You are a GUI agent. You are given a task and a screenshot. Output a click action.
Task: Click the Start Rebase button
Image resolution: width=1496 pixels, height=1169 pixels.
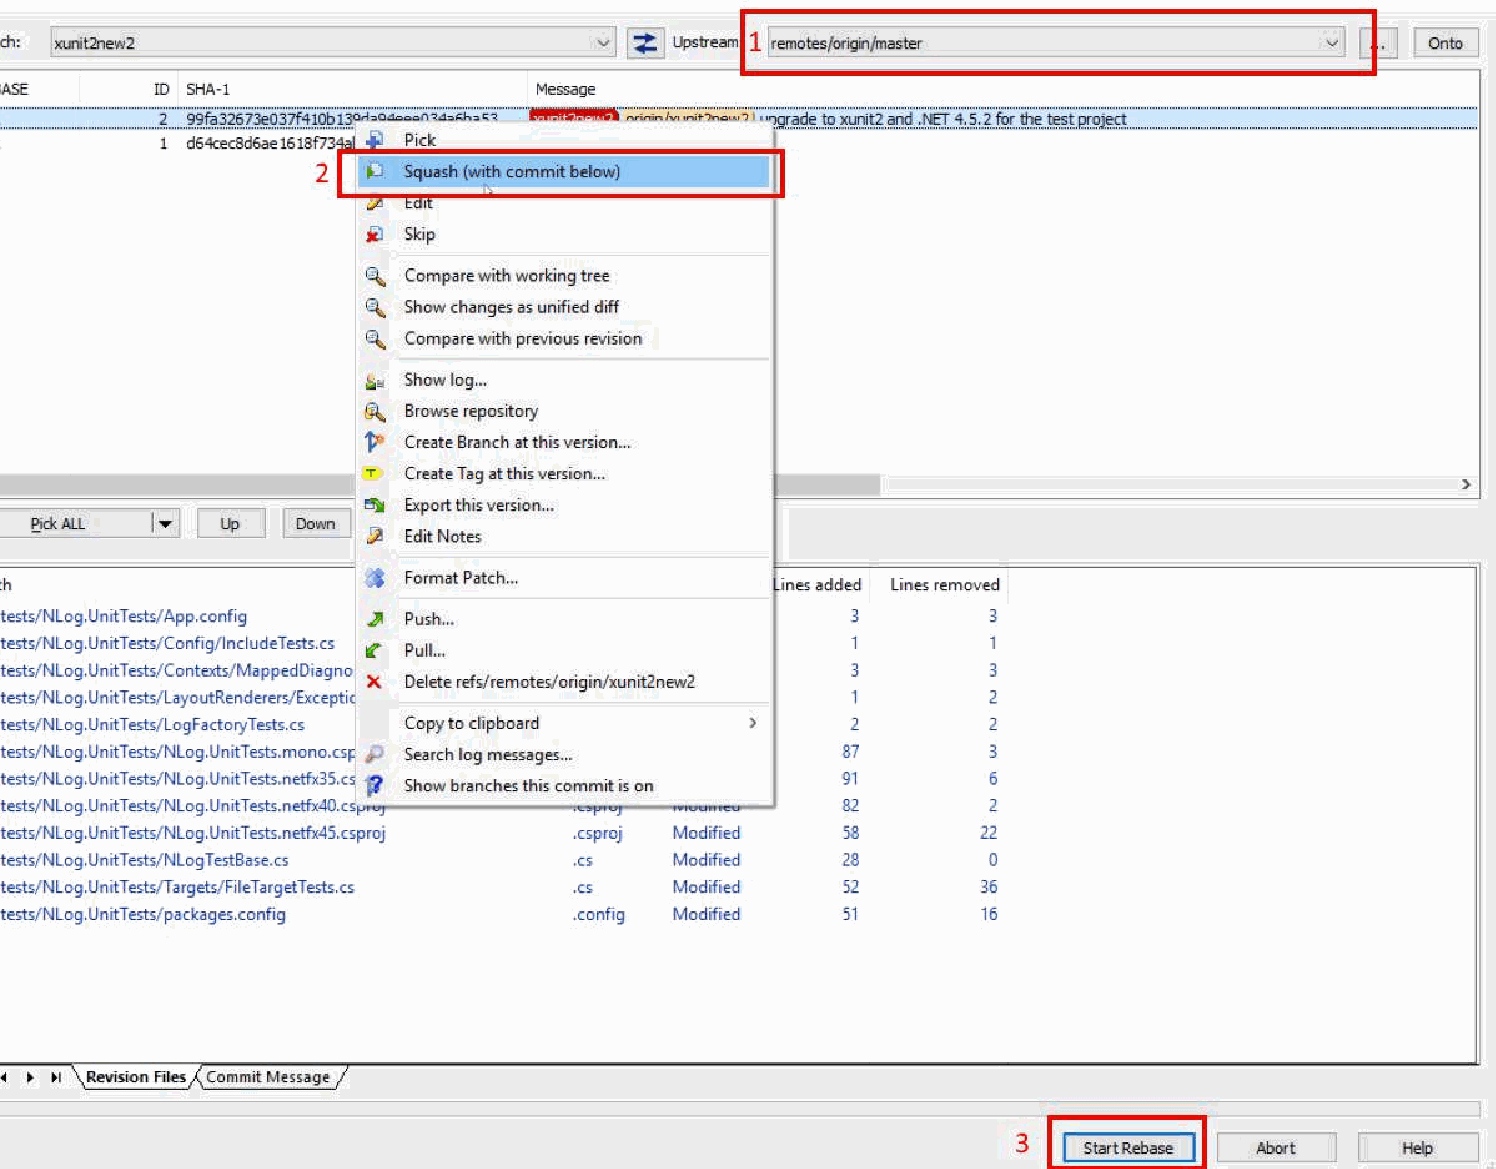tap(1128, 1148)
